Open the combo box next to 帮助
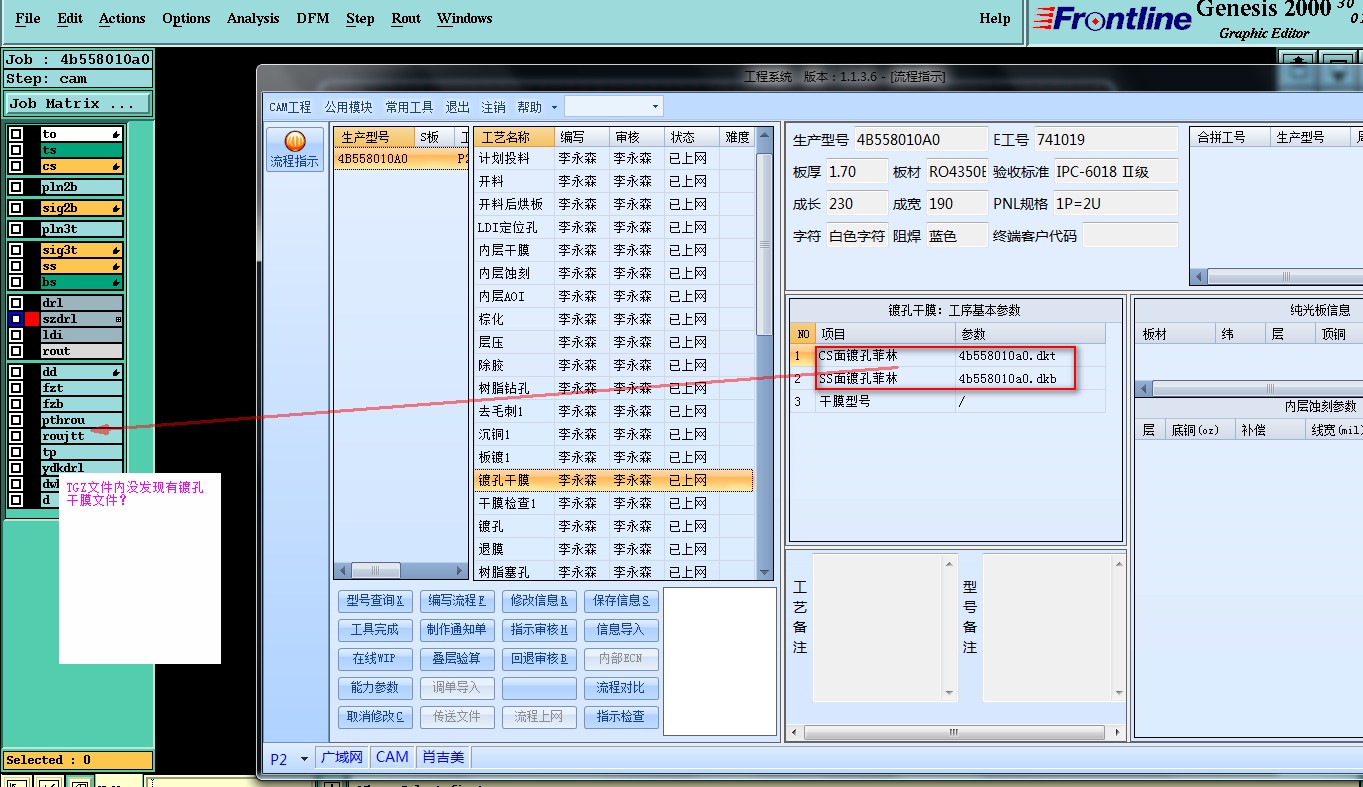The width and height of the screenshot is (1363, 787). tap(614, 106)
